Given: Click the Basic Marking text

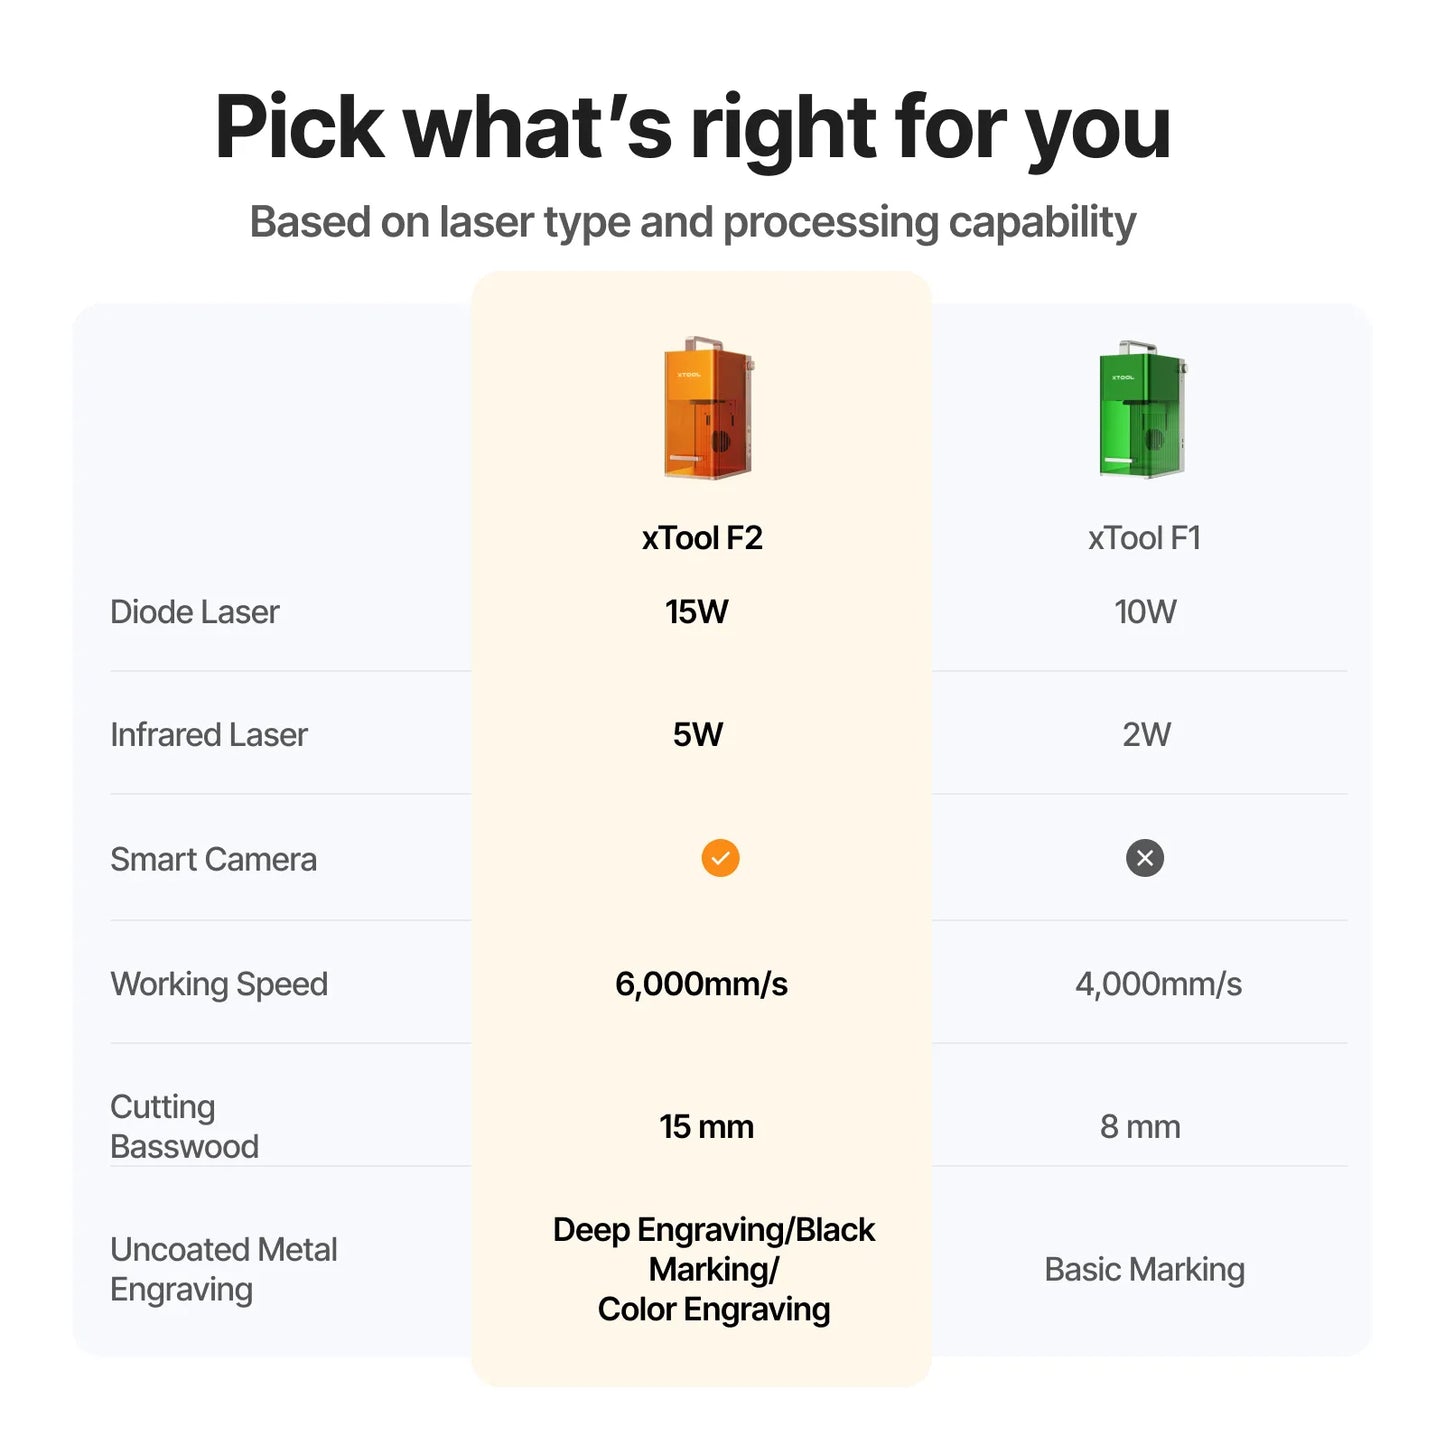Looking at the screenshot, I should click(x=1144, y=1269).
